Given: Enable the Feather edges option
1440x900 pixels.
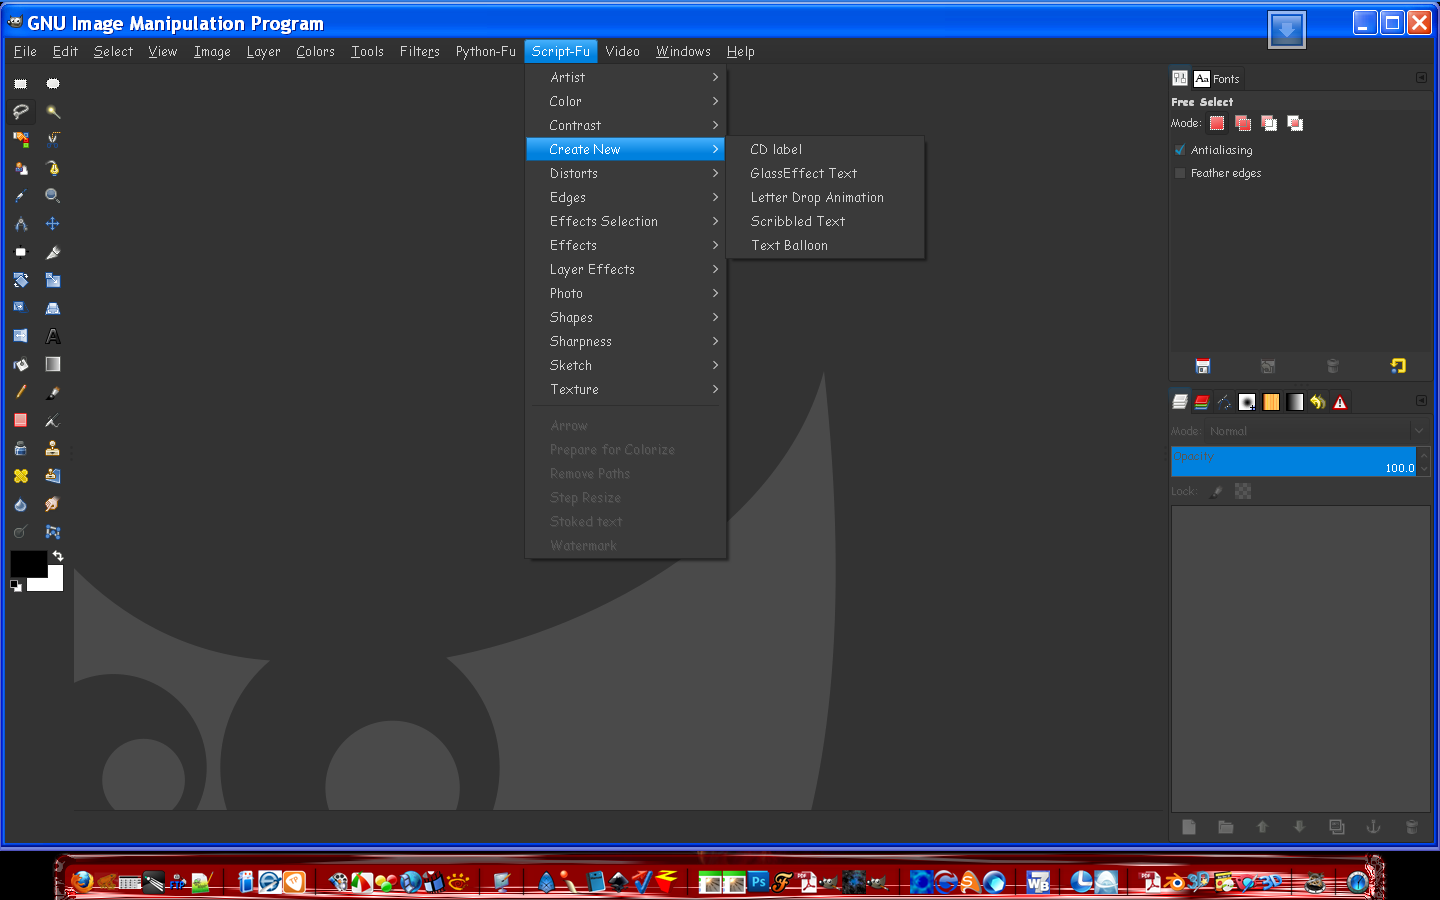Looking at the screenshot, I should point(1180,173).
